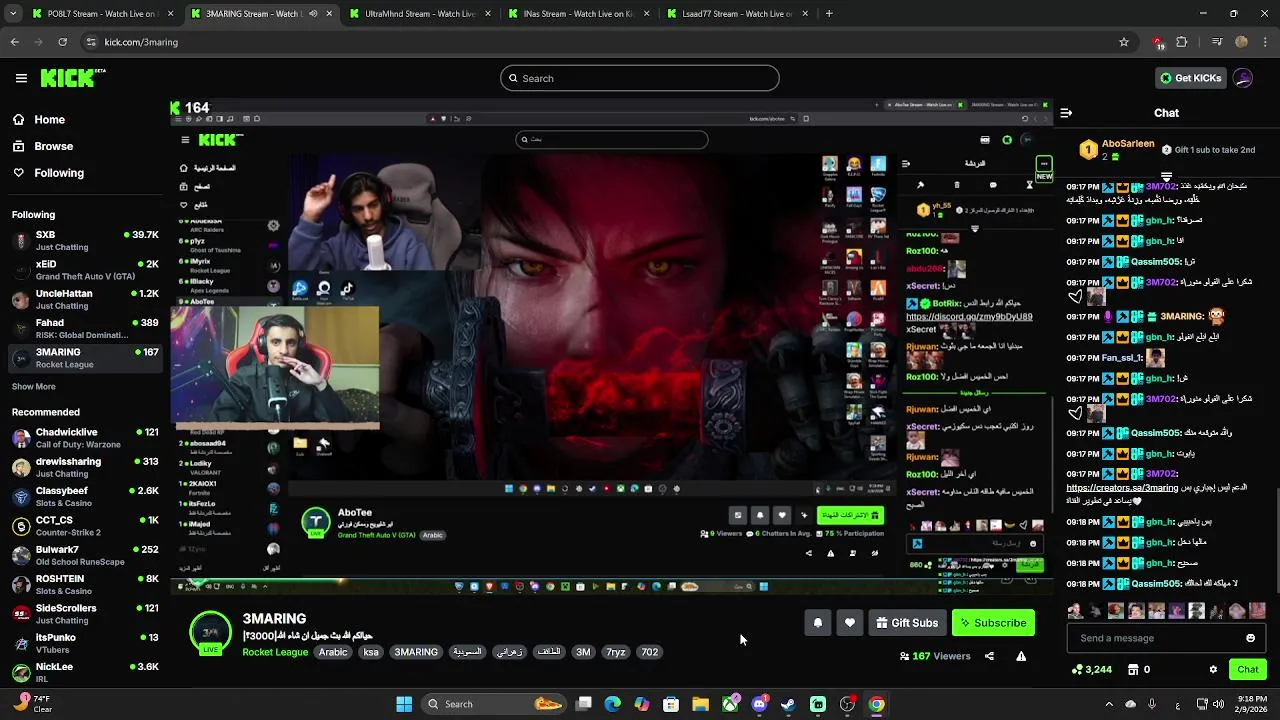Open File Explorer from the taskbar
Viewport: 1280px width, 720px height.
pyautogui.click(x=700, y=704)
